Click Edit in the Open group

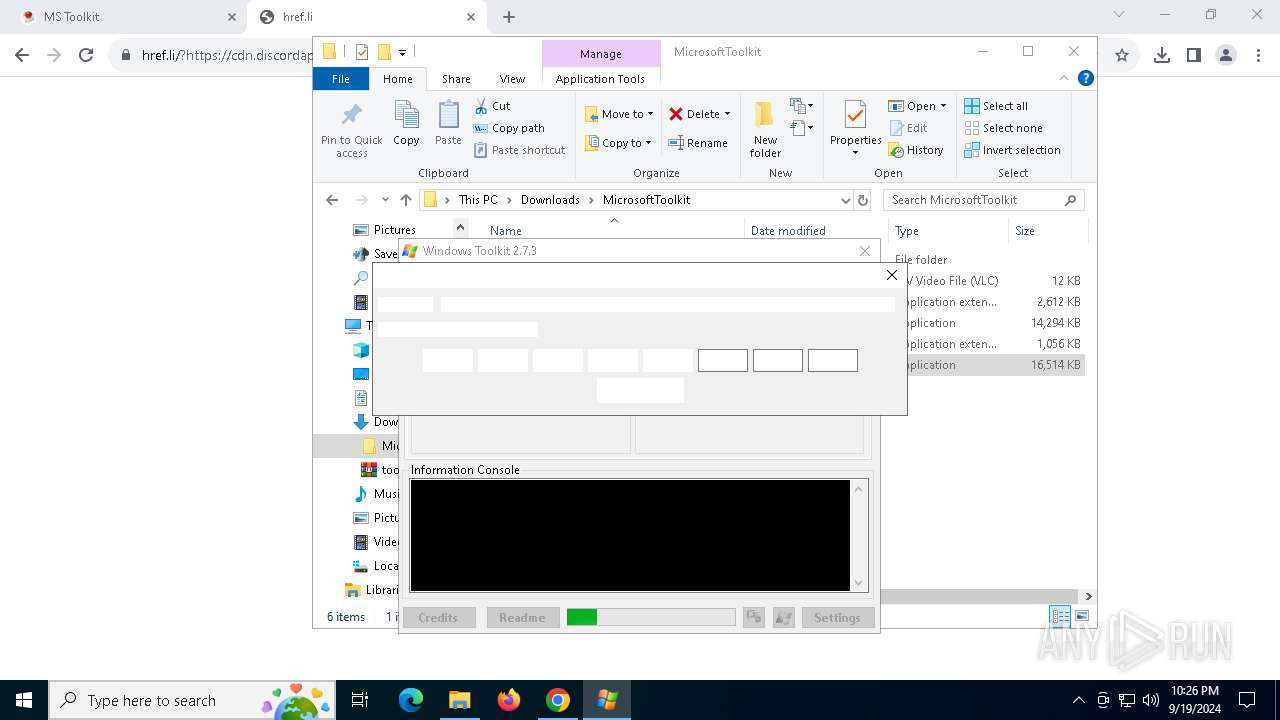(907, 128)
